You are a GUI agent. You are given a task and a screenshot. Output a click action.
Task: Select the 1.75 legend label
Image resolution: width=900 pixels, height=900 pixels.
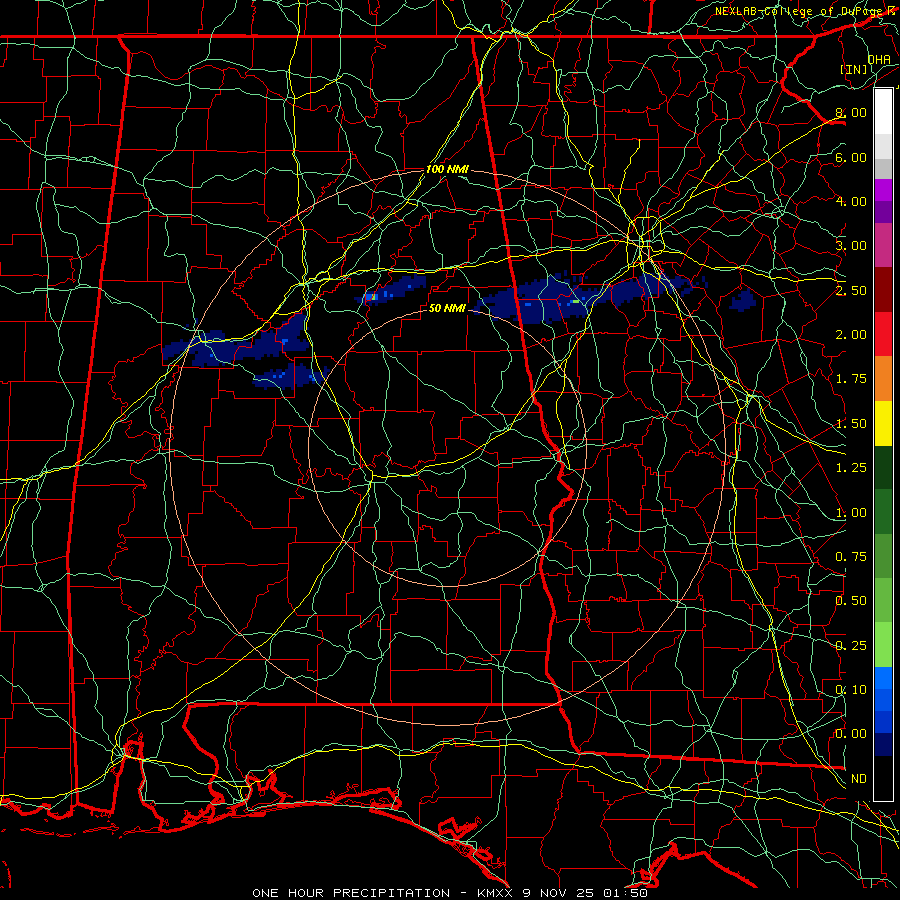(x=851, y=379)
